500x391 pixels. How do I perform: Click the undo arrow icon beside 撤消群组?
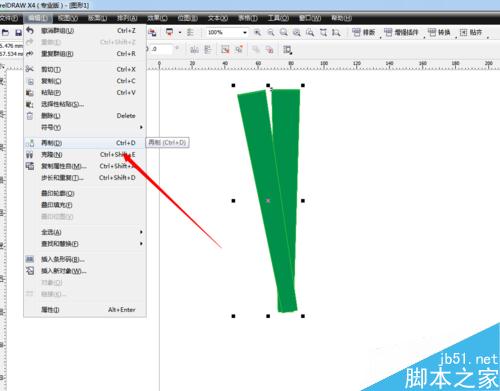coord(30,30)
